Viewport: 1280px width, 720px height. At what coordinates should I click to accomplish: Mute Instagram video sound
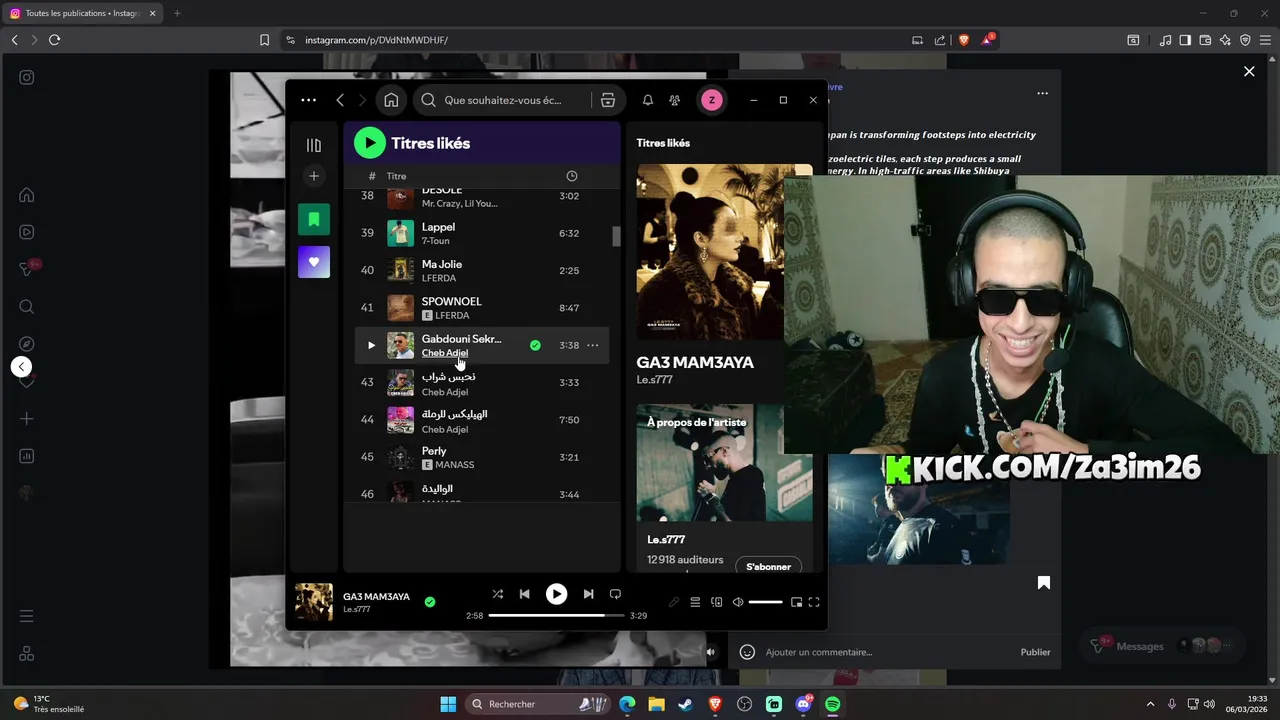[711, 652]
